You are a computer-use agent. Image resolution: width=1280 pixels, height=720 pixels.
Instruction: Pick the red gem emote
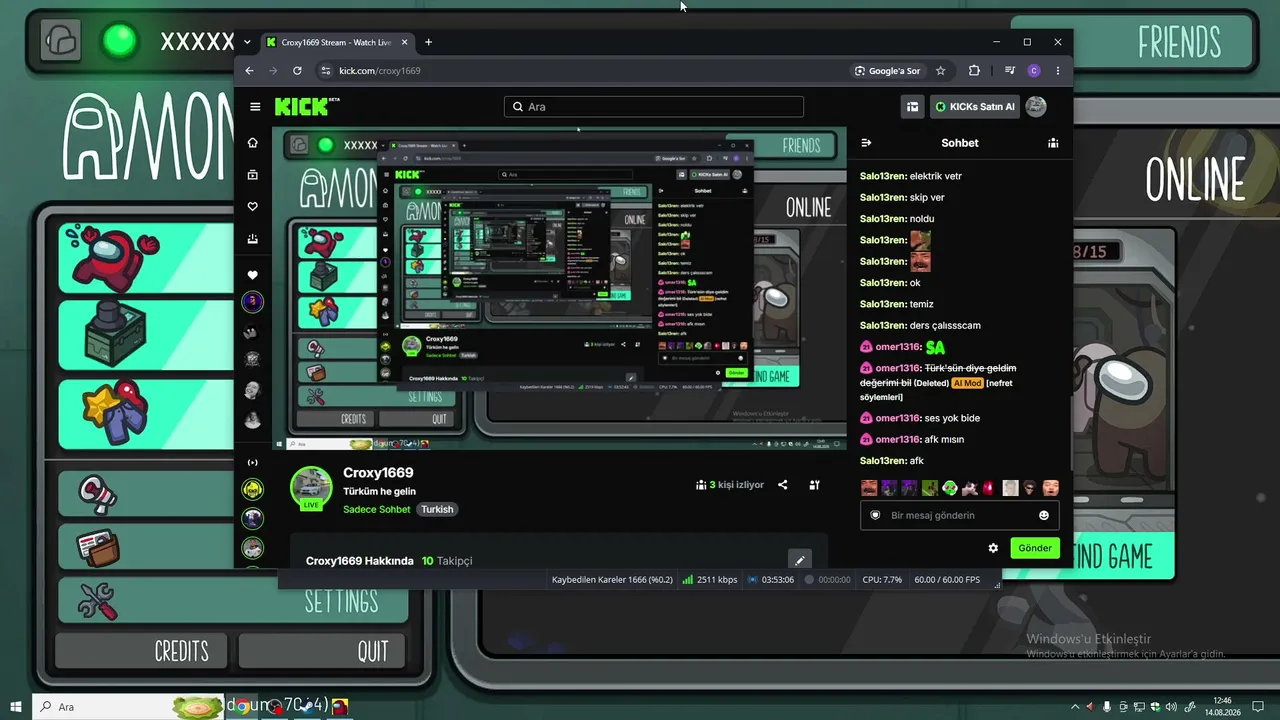click(989, 488)
